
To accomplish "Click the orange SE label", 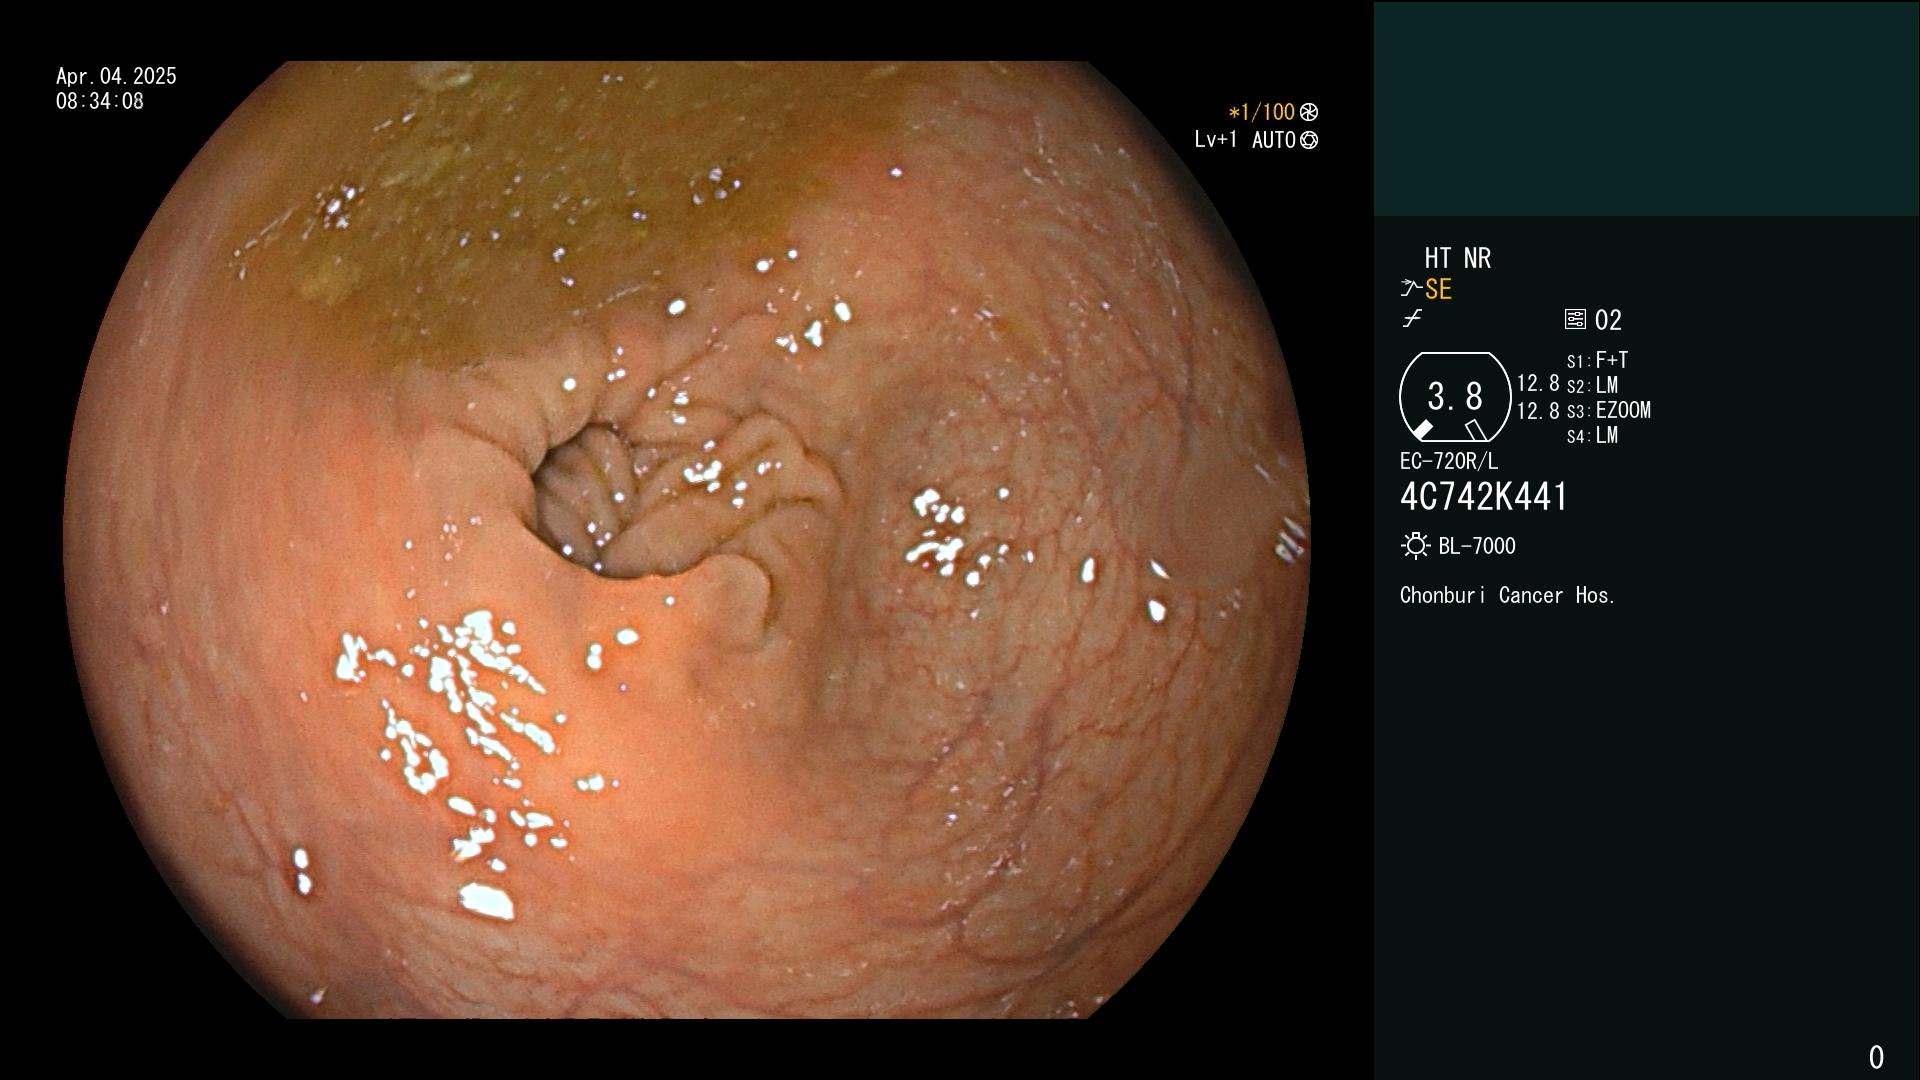I will 1438,289.
